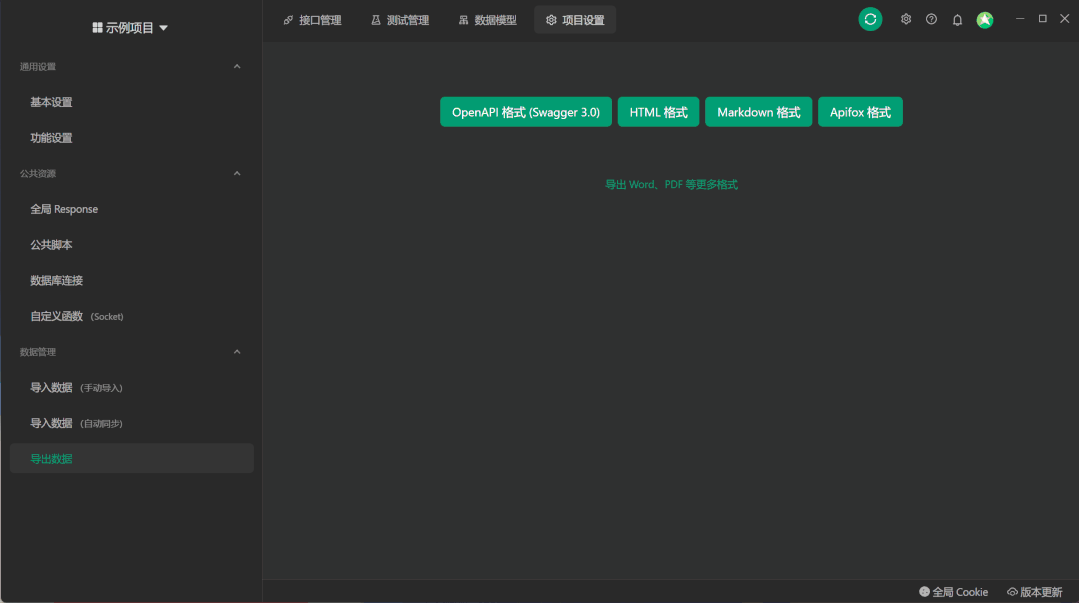Screen dimensions: 1079x603
Task: Click the sync refresh icon in top bar
Action: click(869, 18)
